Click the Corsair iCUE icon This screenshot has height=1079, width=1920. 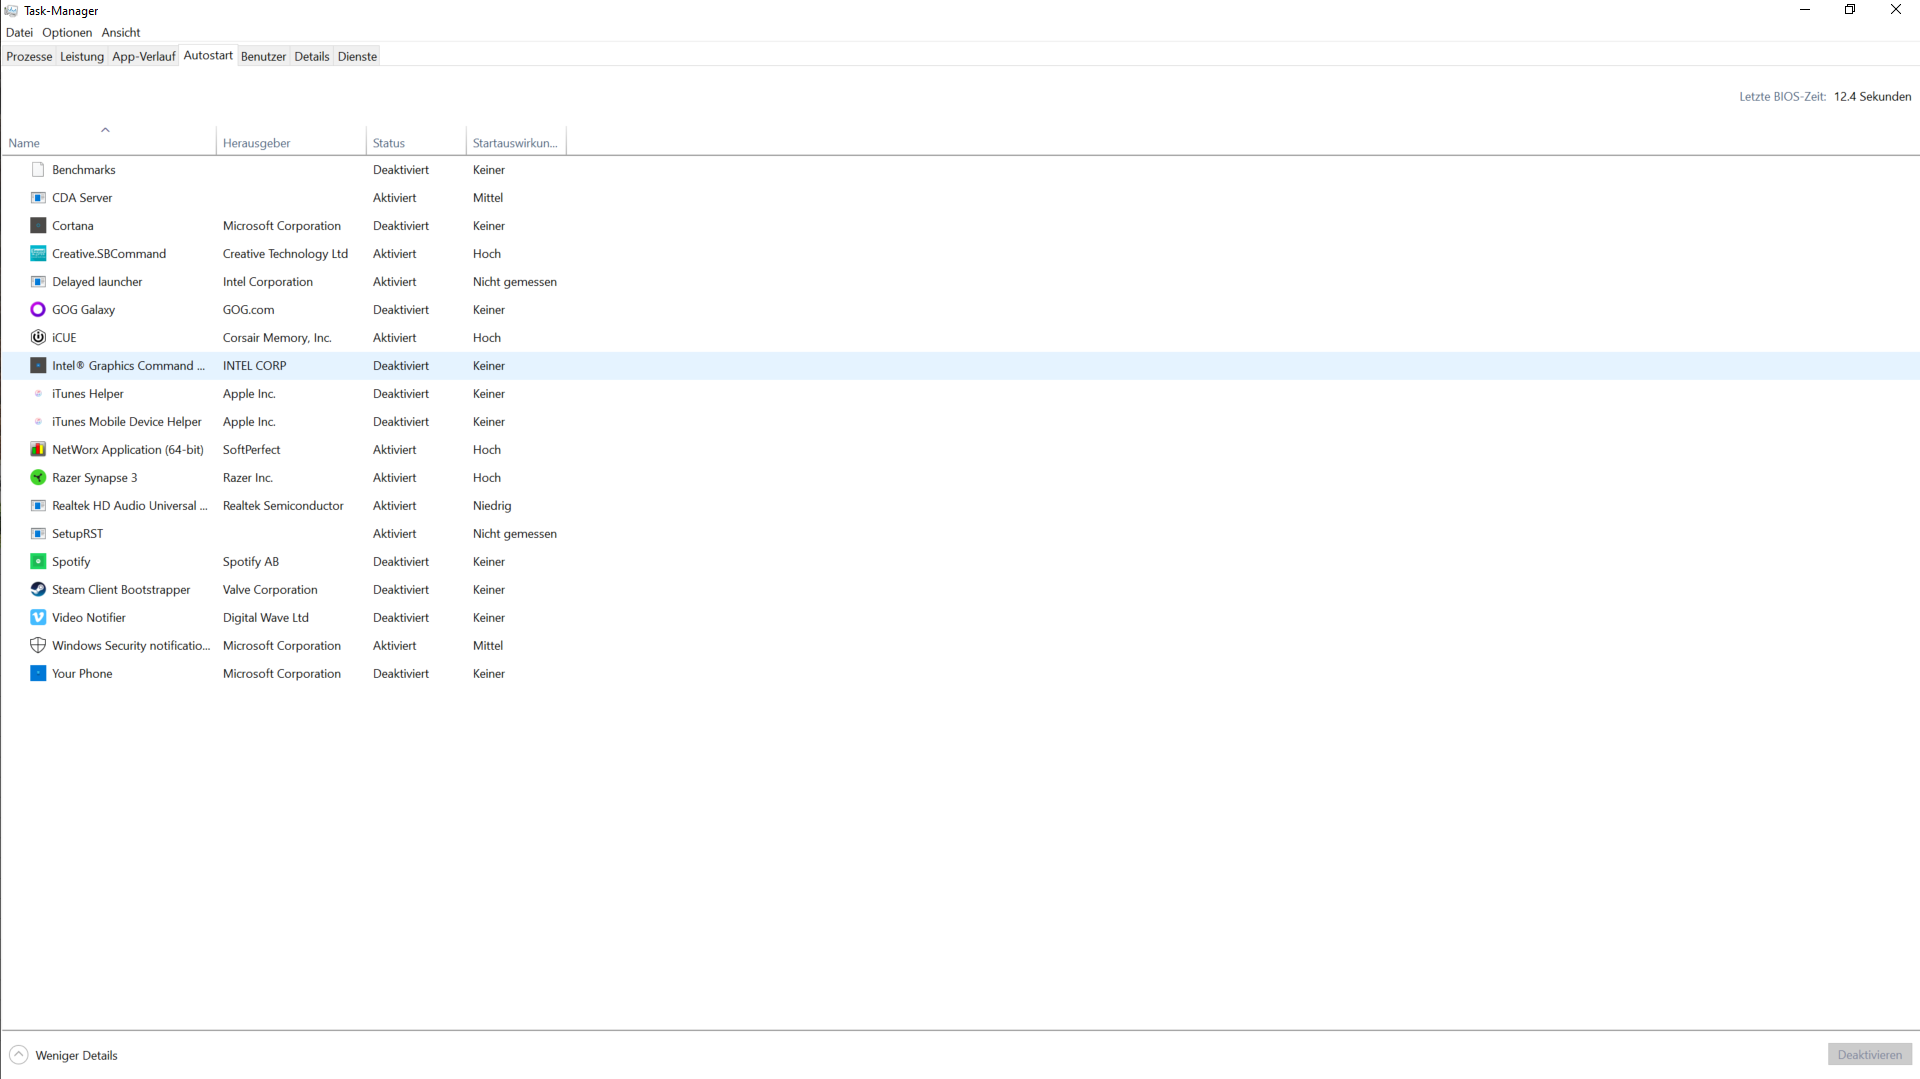point(38,338)
